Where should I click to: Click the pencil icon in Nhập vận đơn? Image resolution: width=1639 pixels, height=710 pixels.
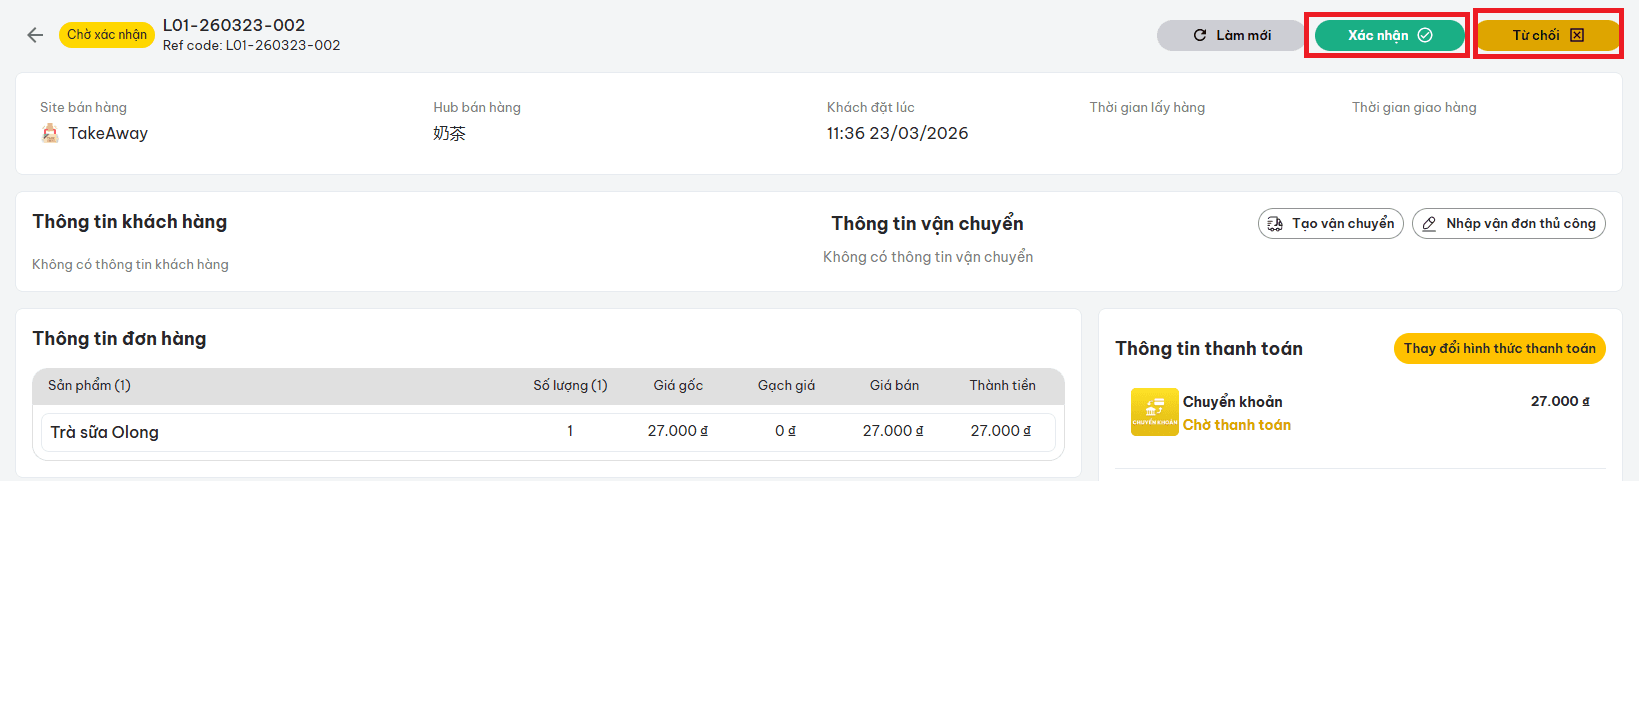point(1429,224)
